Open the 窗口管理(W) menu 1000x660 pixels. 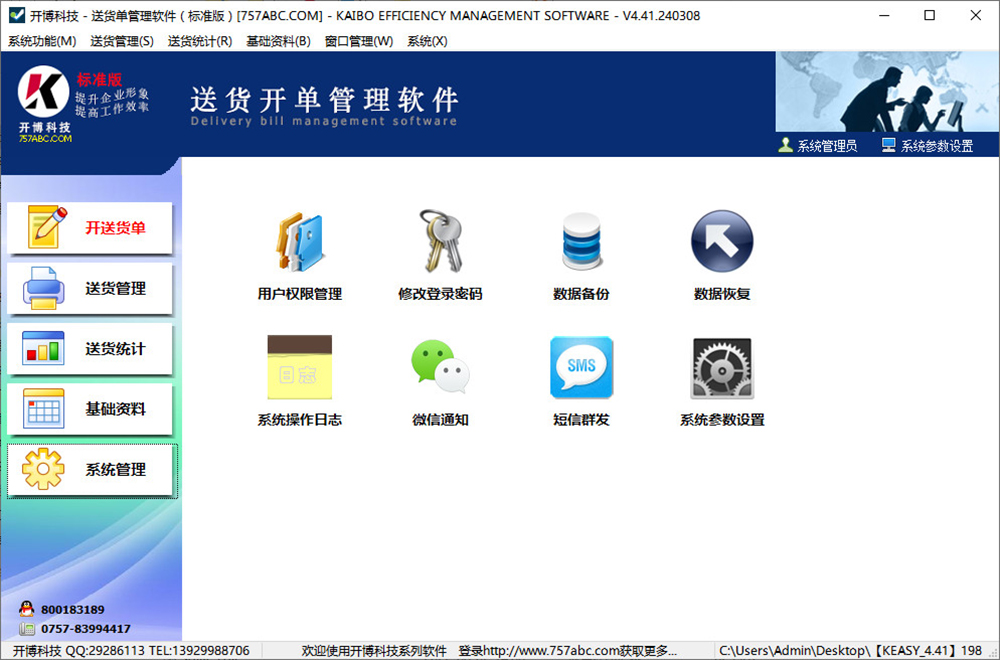(358, 41)
